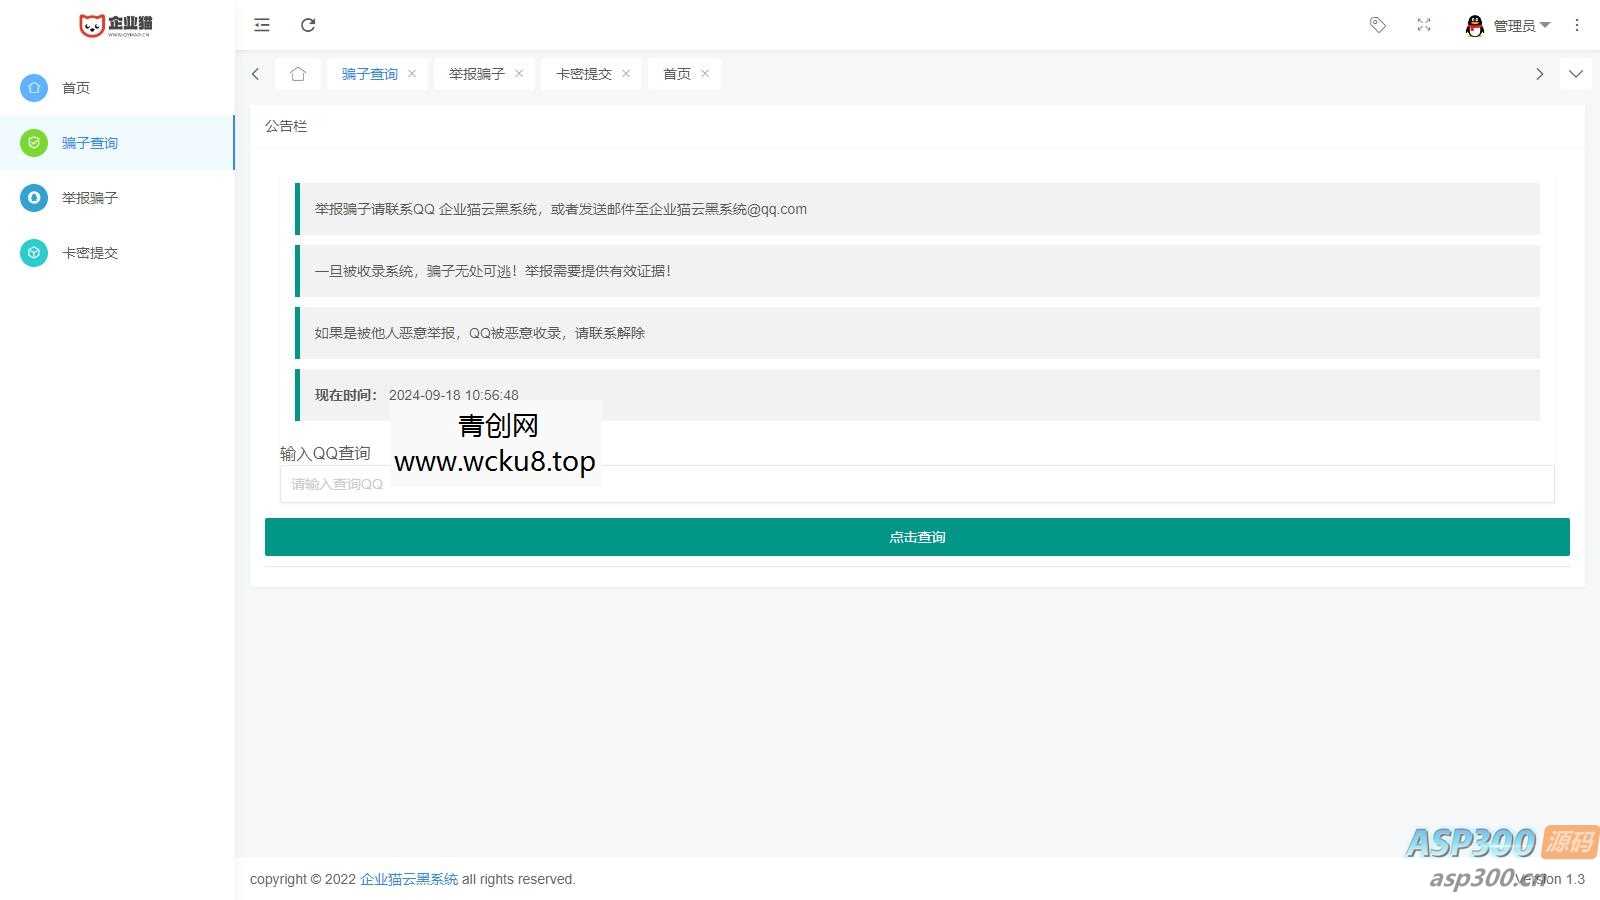This screenshot has width=1600, height=900.
Task: Click the green 卡密提交 sidebar badge
Action: [33, 253]
